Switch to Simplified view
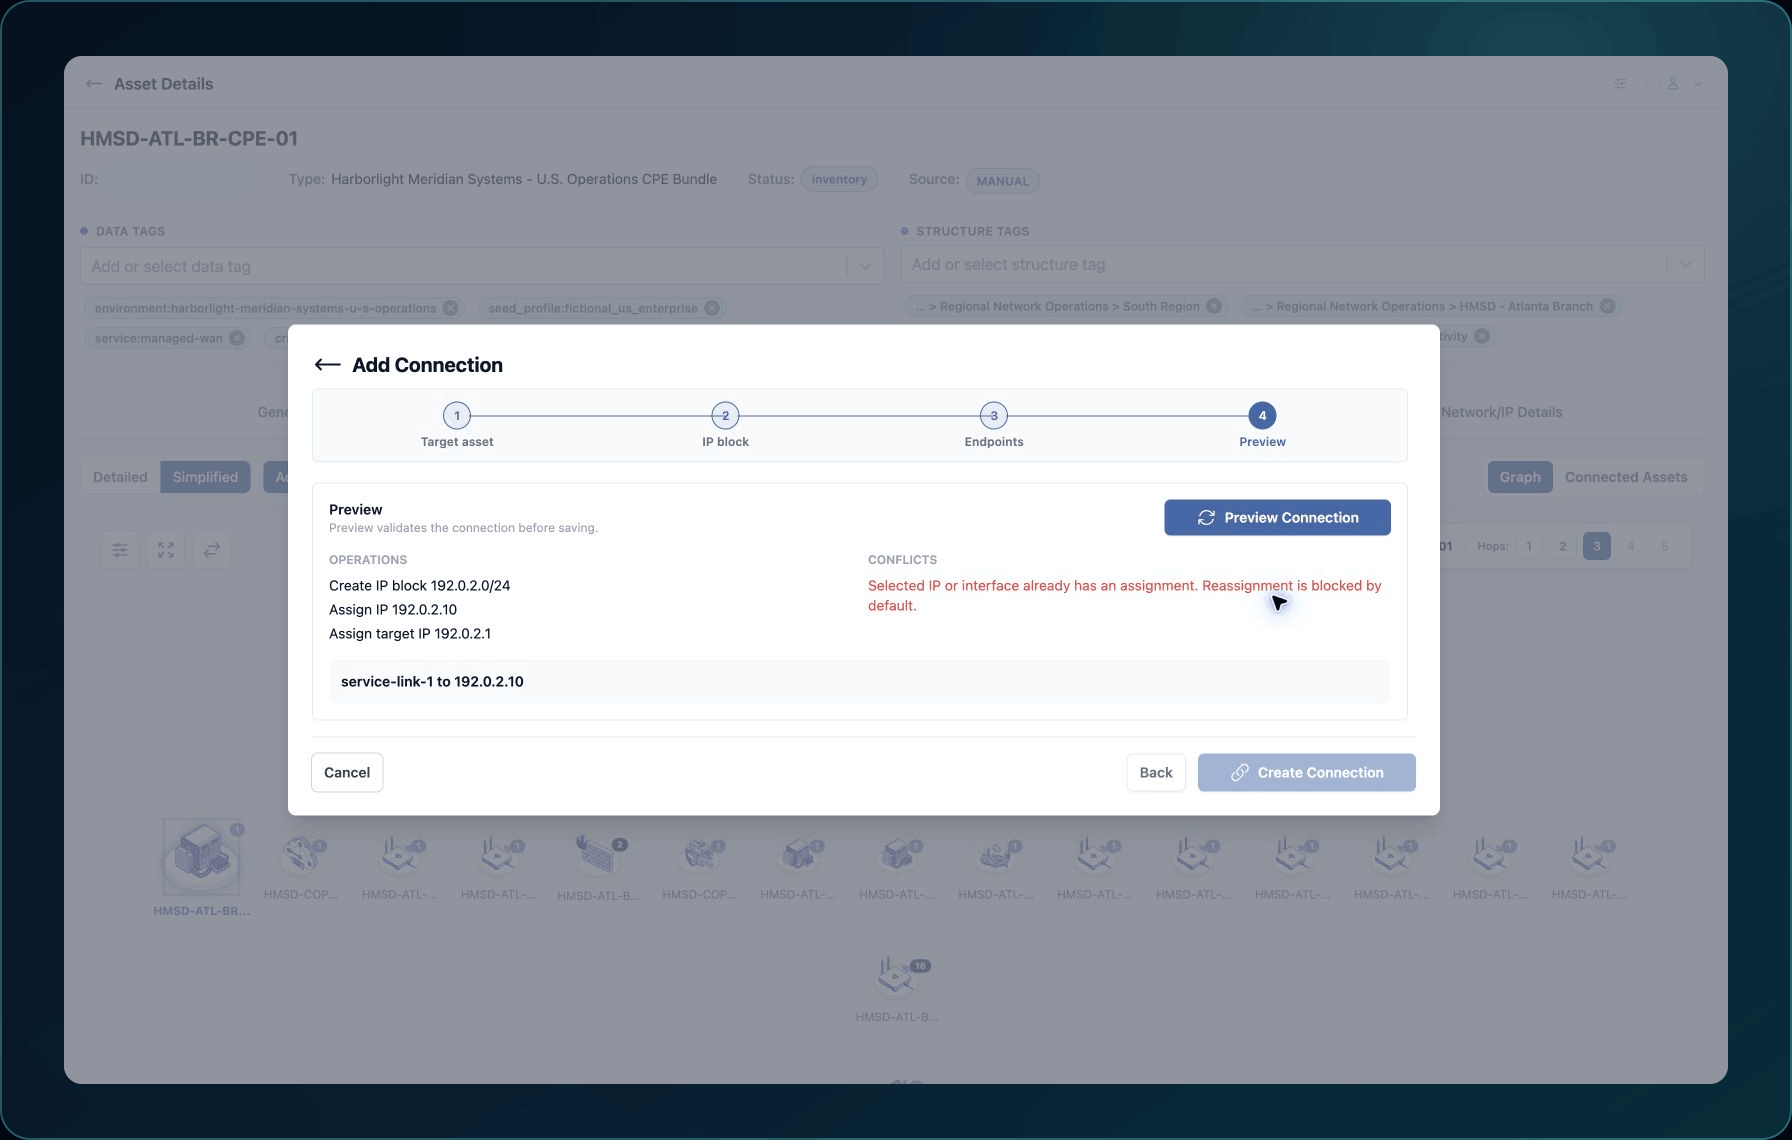The image size is (1792, 1140). (205, 477)
